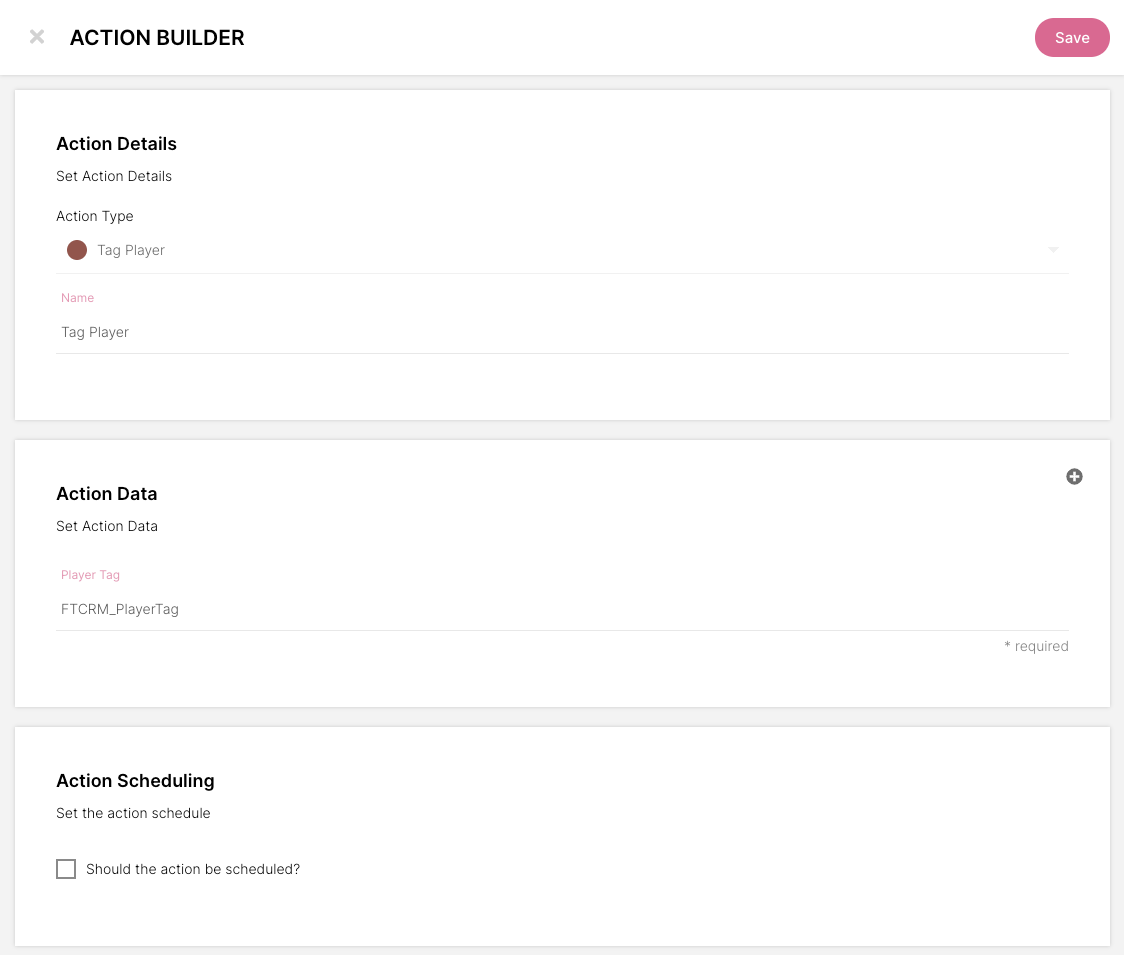The height and width of the screenshot is (955, 1124).
Task: Close the Action Builder with the X icon
Action: (x=37, y=37)
